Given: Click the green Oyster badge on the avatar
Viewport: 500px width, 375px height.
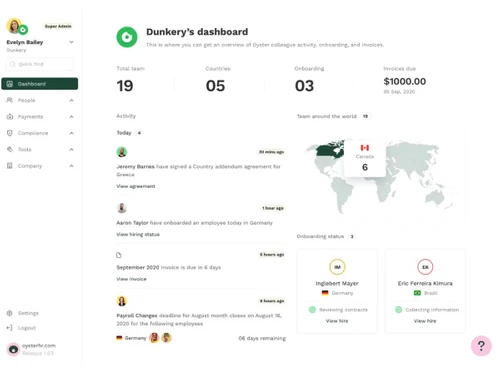Looking at the screenshot, I should coord(23,30).
